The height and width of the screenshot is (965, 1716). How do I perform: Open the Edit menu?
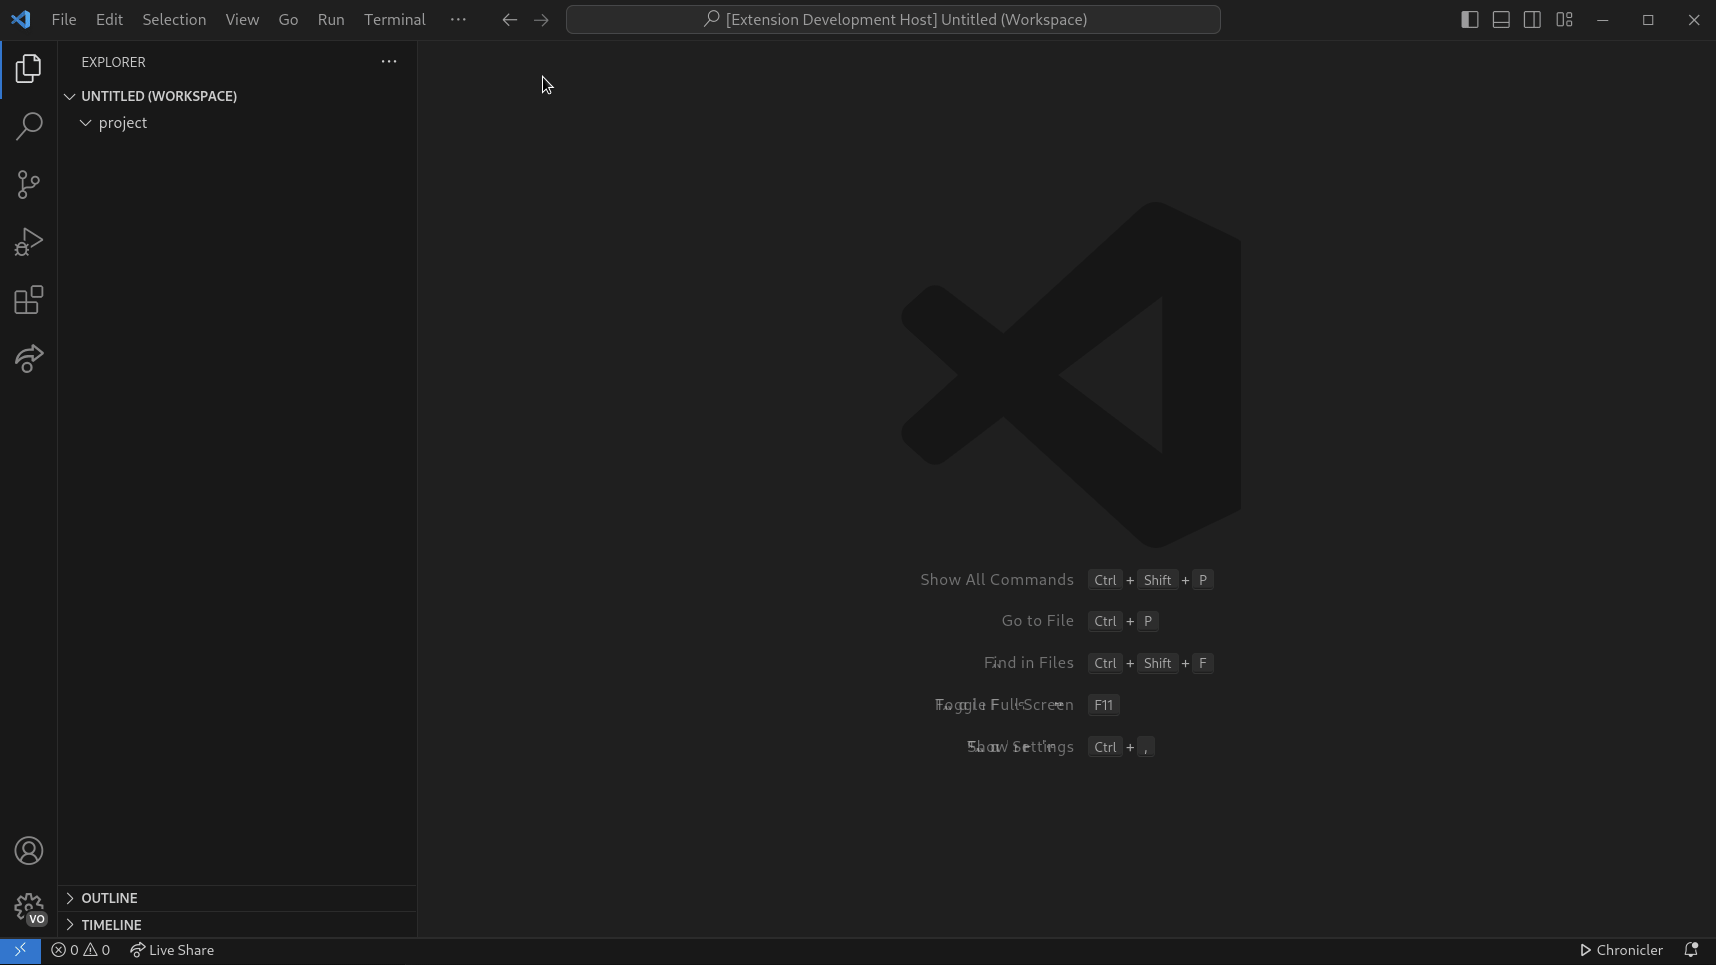pyautogui.click(x=109, y=19)
